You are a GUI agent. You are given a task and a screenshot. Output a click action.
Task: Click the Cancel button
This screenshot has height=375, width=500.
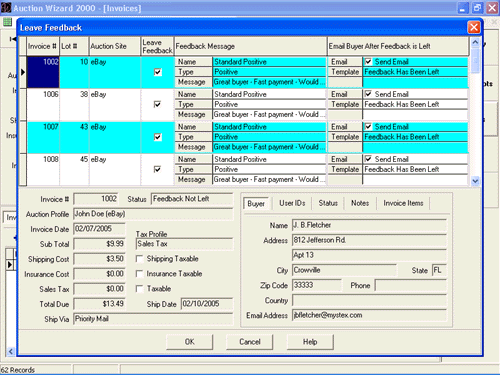pyautogui.click(x=250, y=342)
